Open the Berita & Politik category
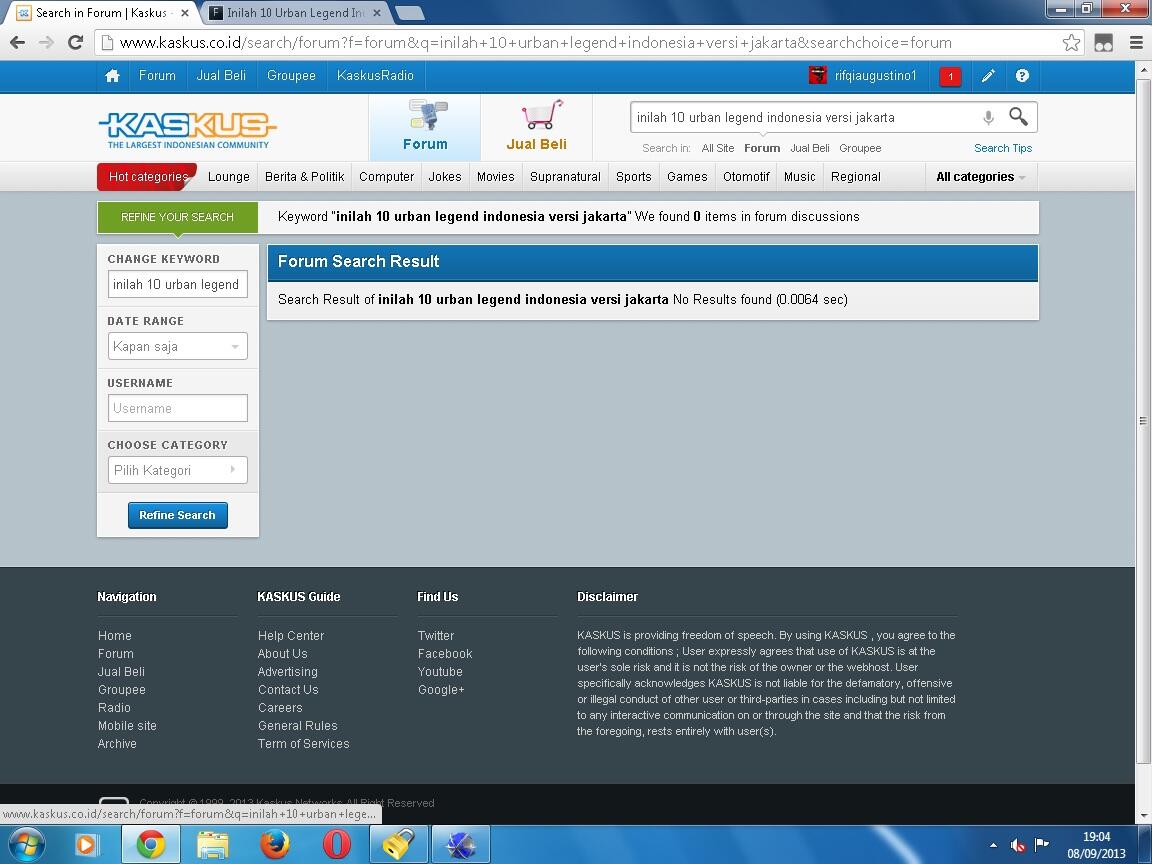 (304, 177)
